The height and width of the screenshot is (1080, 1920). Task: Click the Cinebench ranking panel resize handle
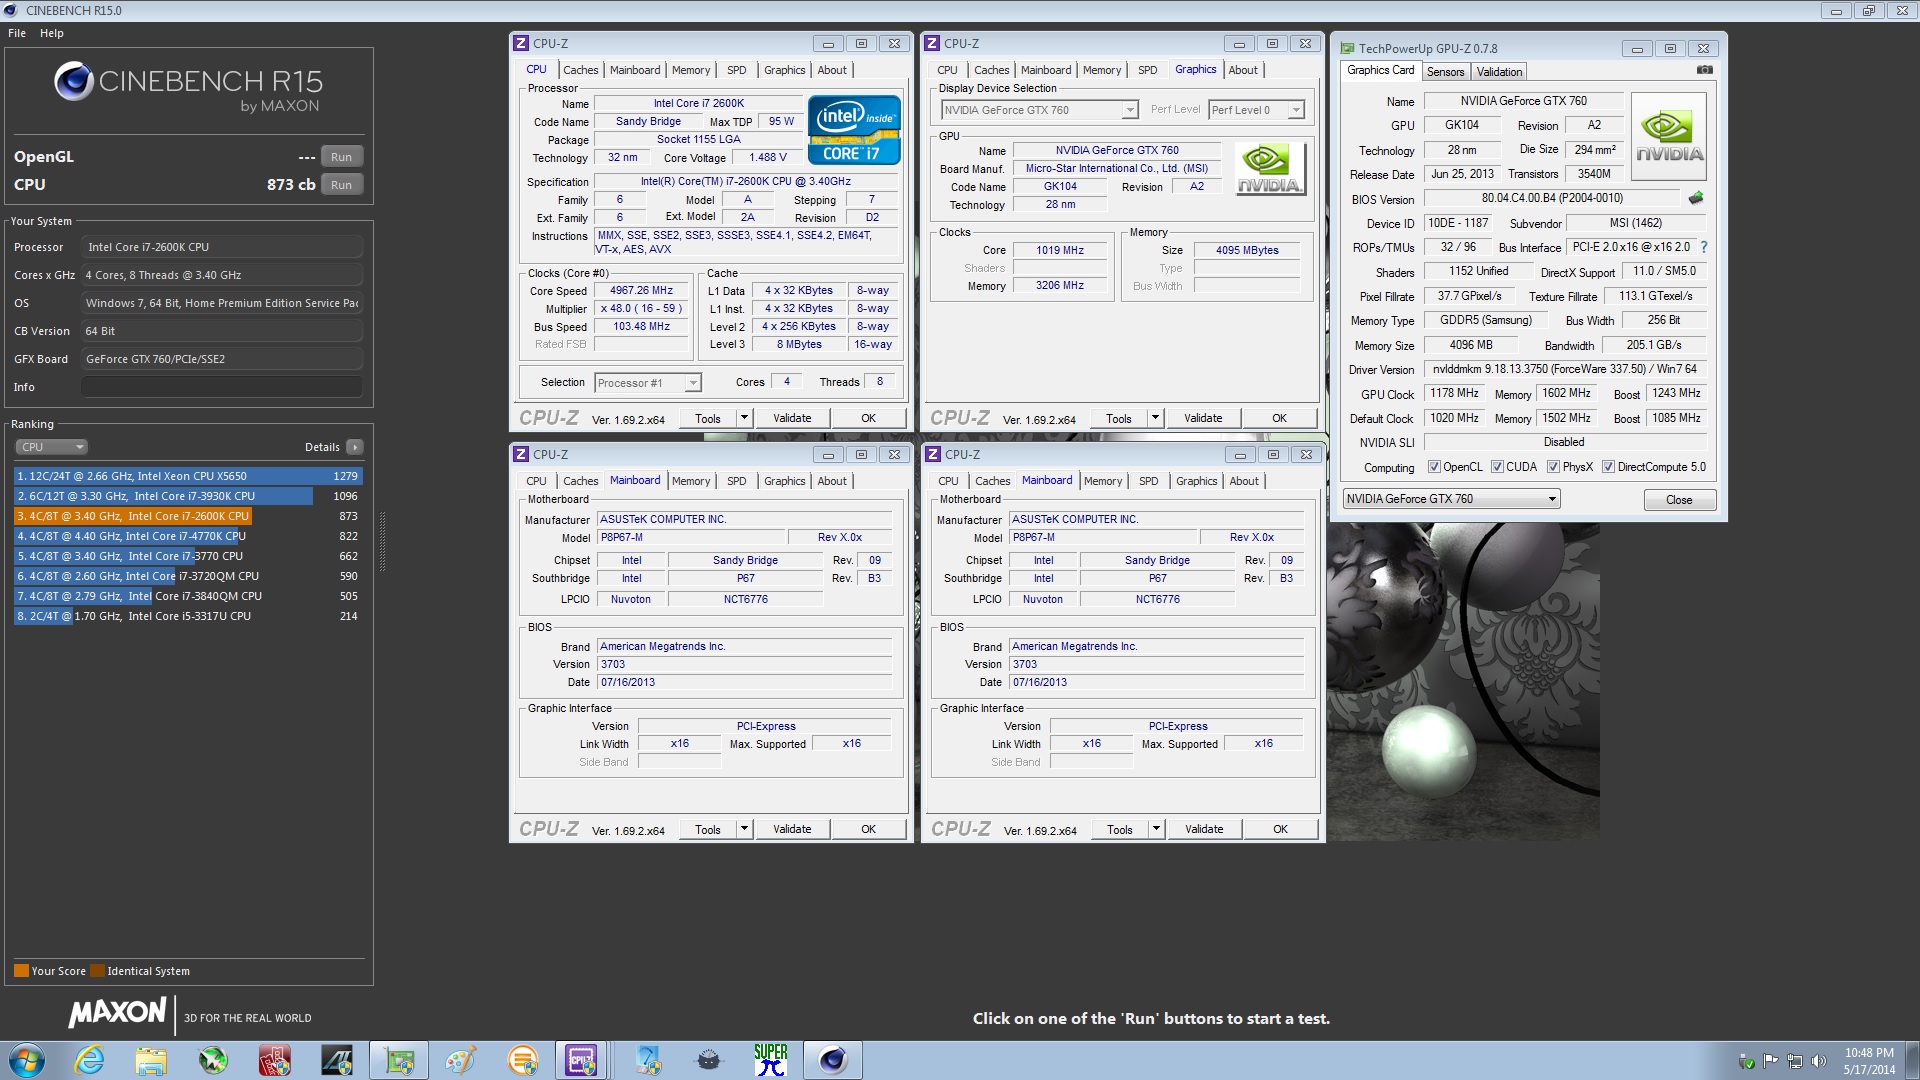click(x=381, y=540)
